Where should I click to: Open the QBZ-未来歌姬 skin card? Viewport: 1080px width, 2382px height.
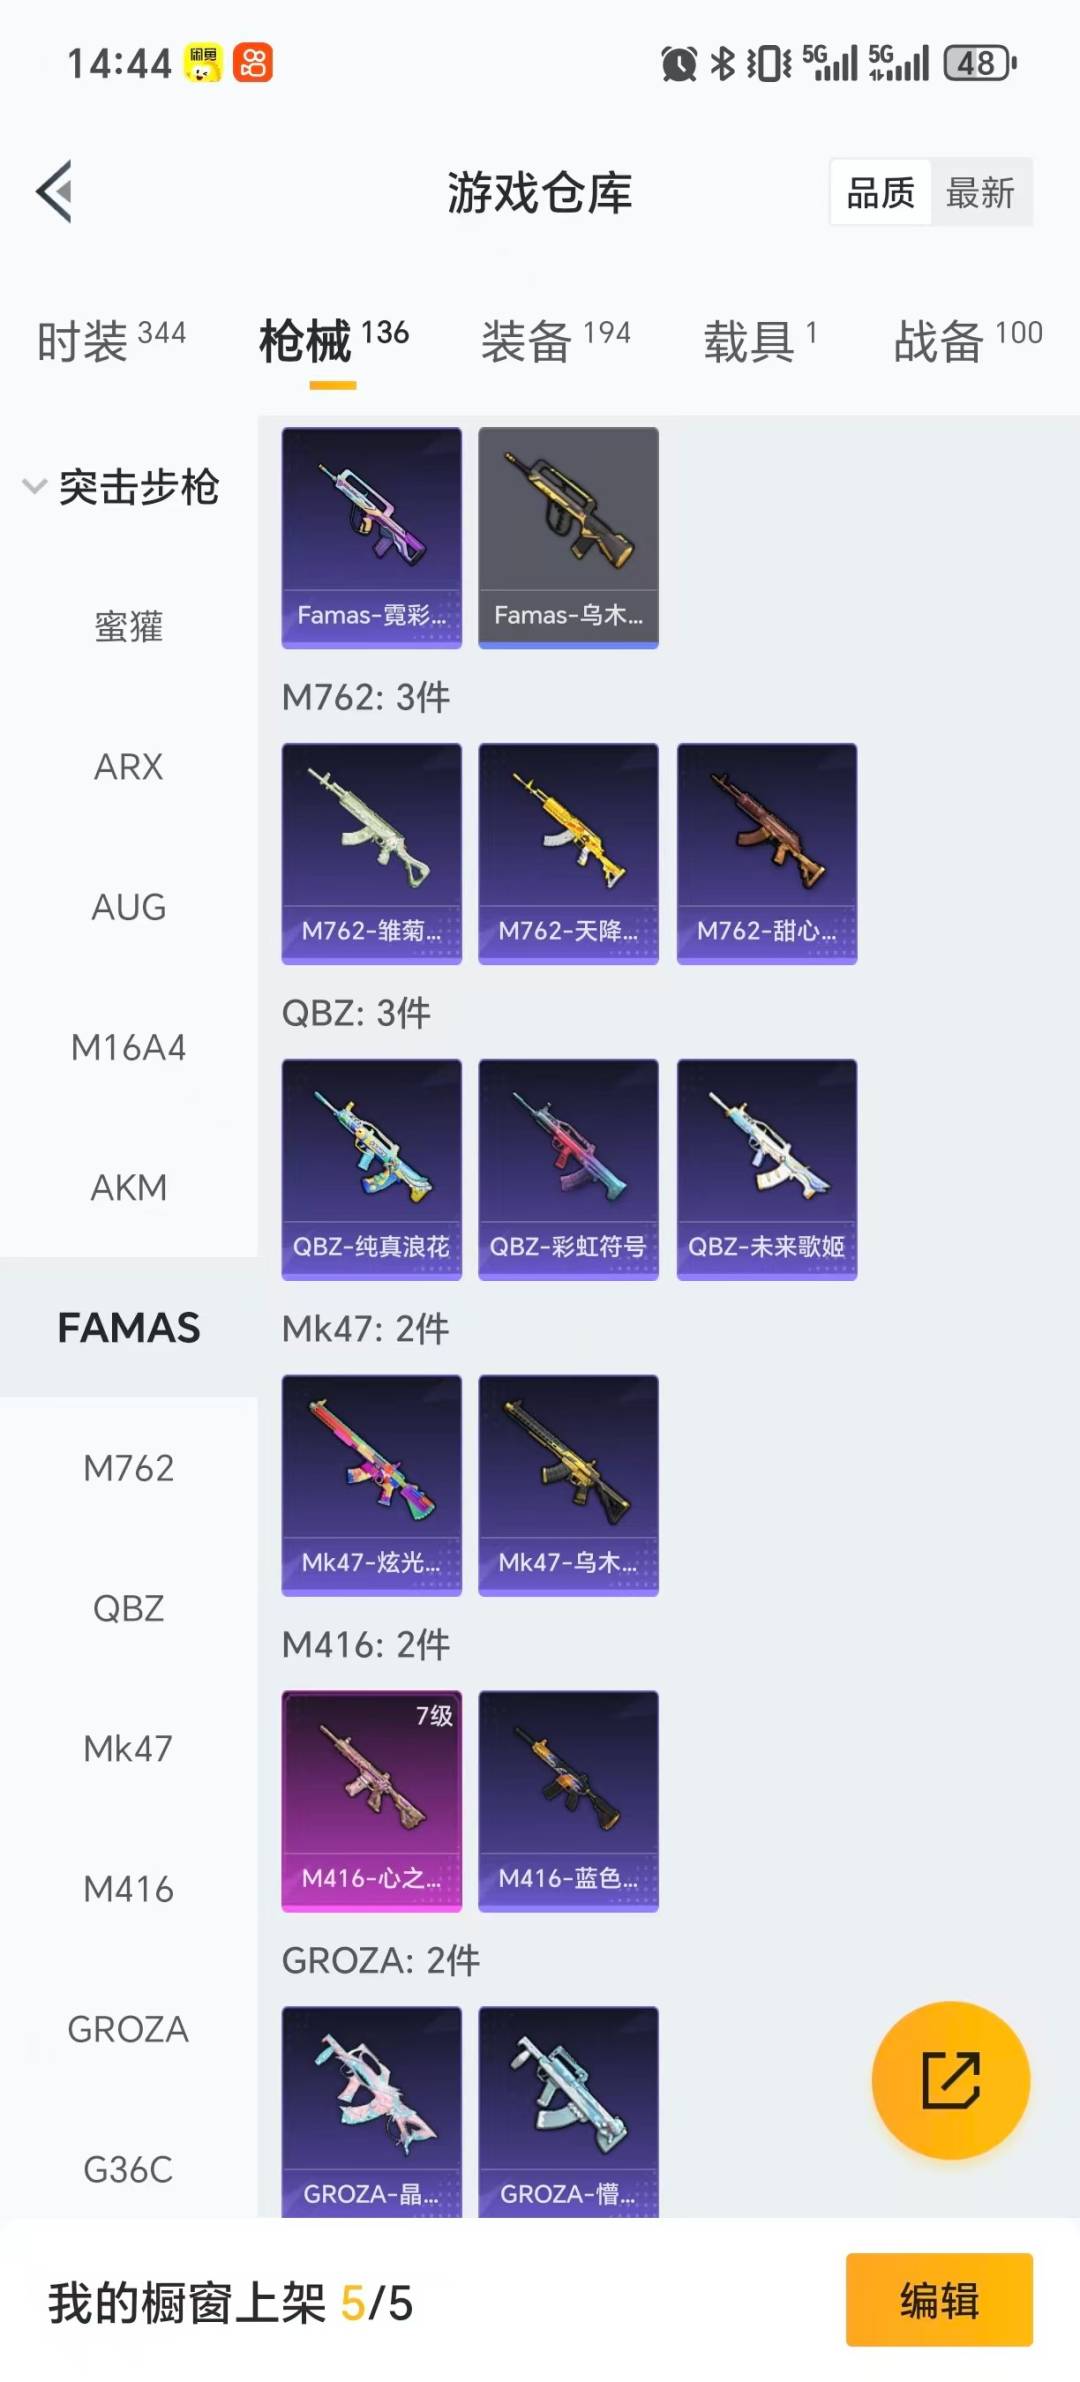[x=767, y=1169]
